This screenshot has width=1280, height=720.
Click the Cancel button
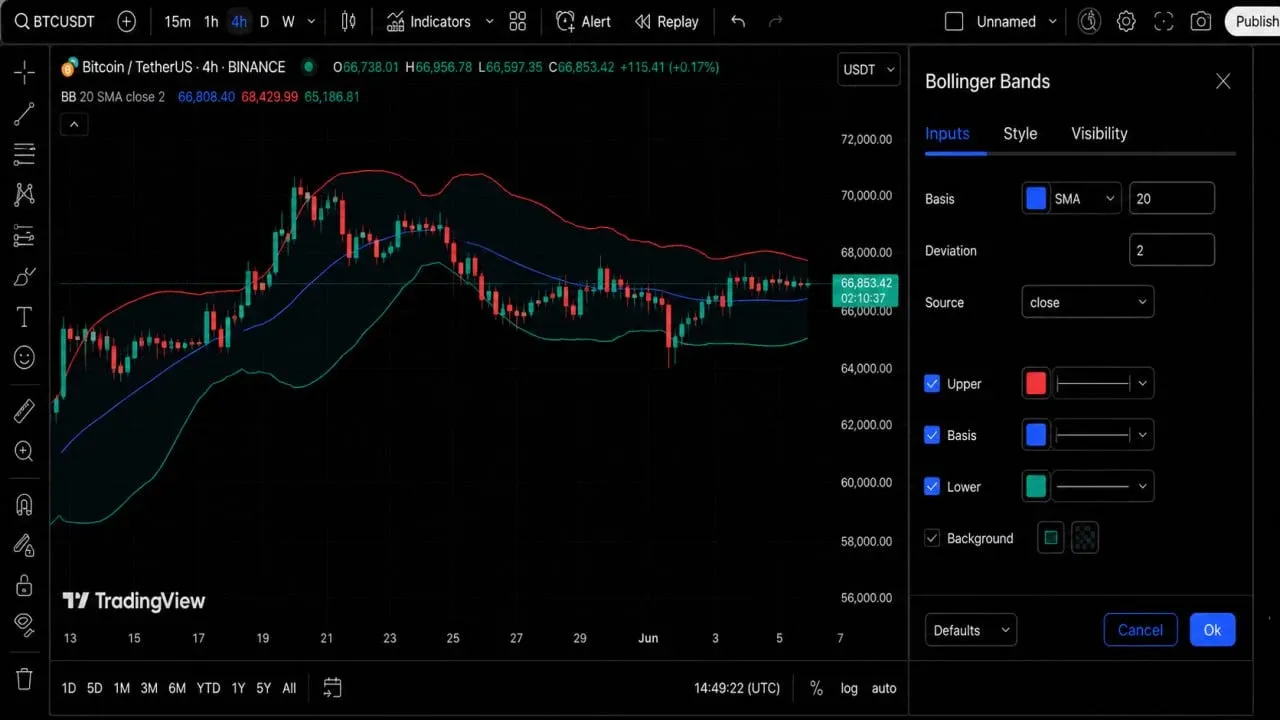tap(1140, 630)
